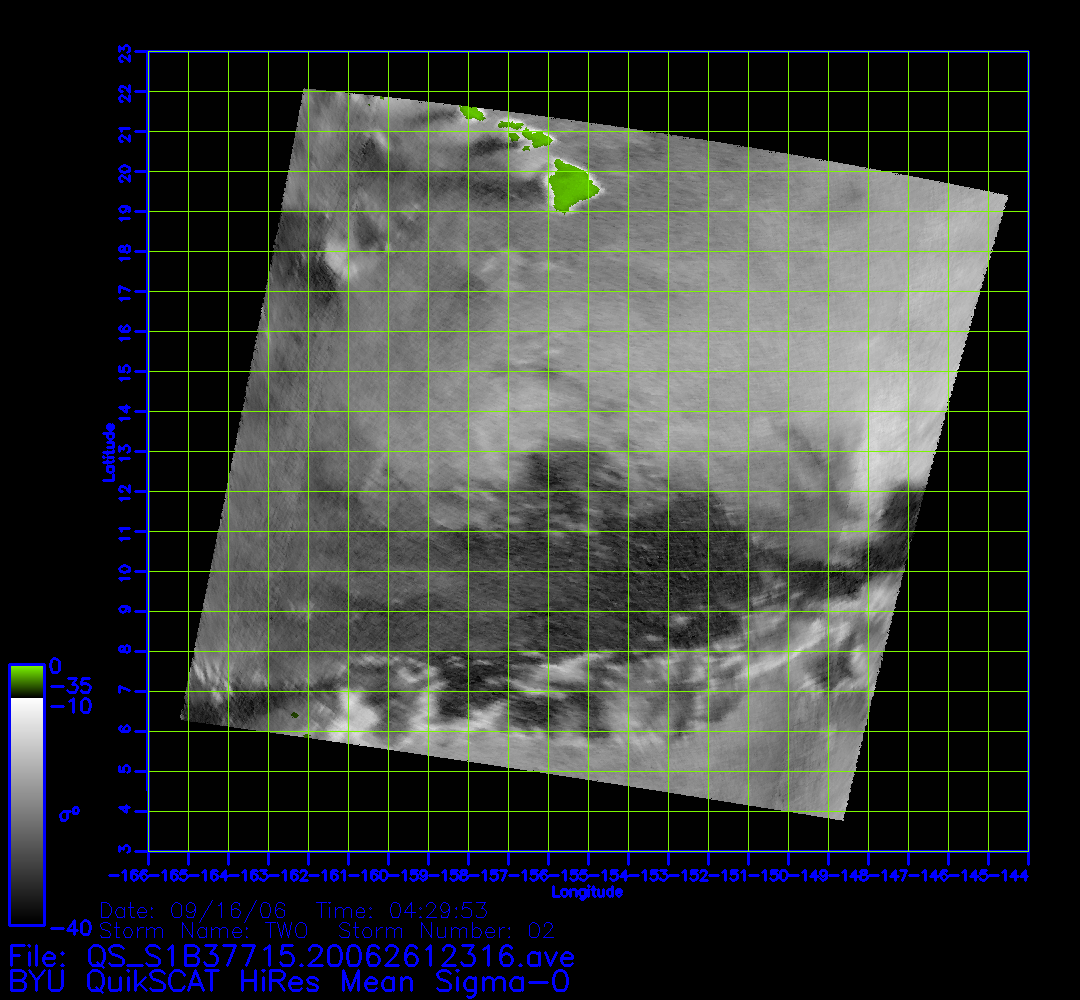Click the small green island near swath bottom-left

tap(294, 715)
